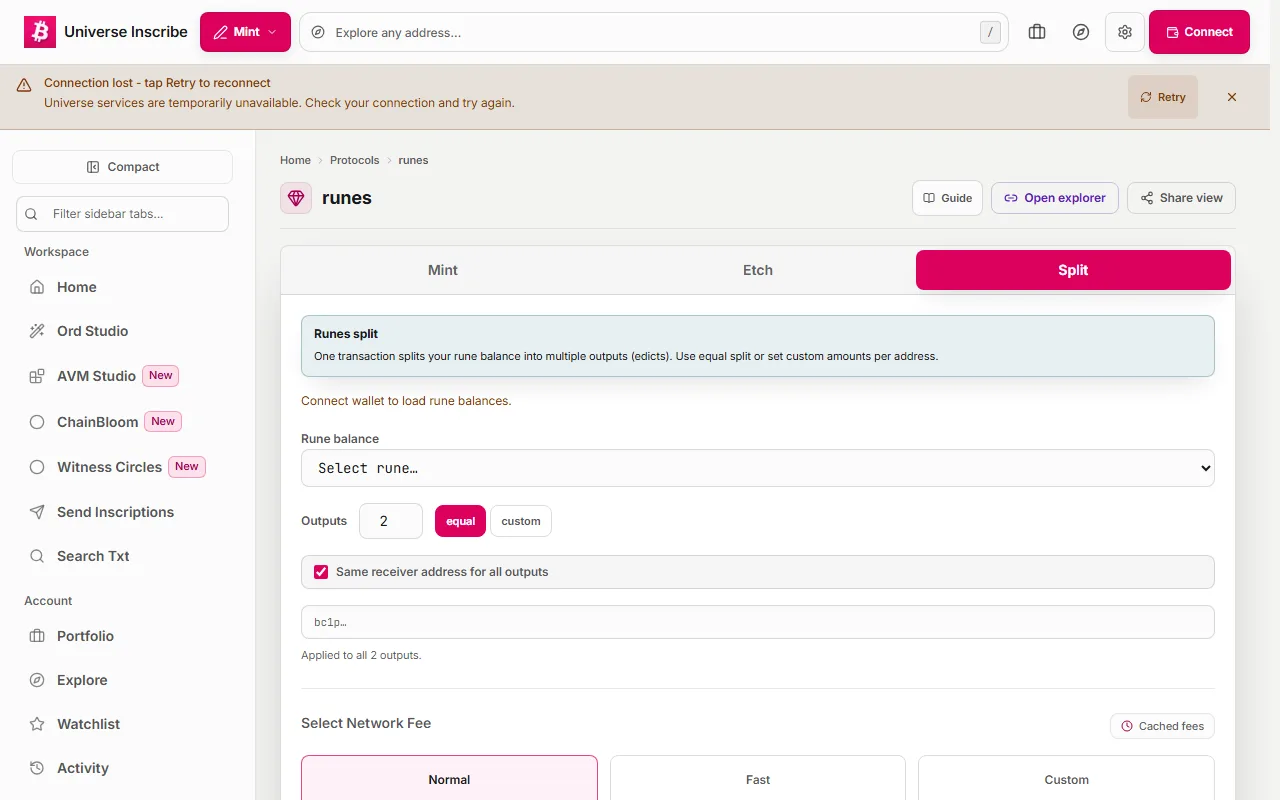Screen dimensions: 1280x800
Task: Choose the equal split mode
Action: coord(461,521)
